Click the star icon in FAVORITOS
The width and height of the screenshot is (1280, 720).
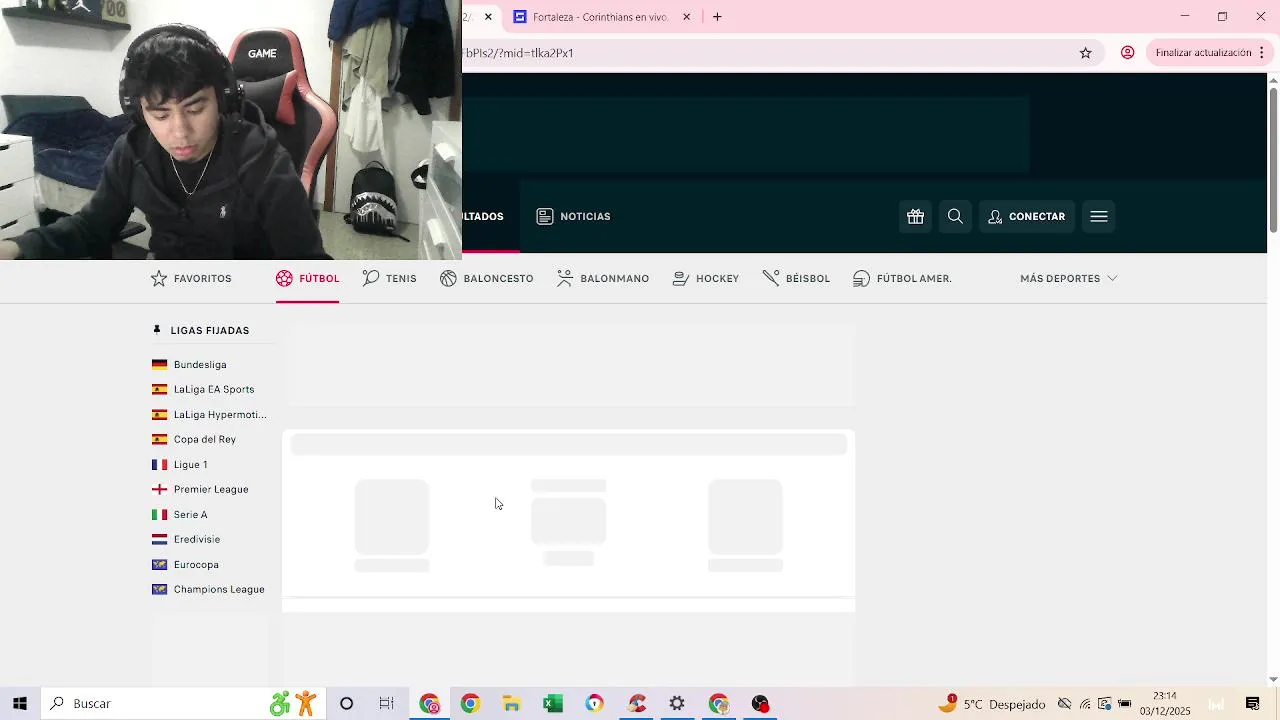point(158,278)
